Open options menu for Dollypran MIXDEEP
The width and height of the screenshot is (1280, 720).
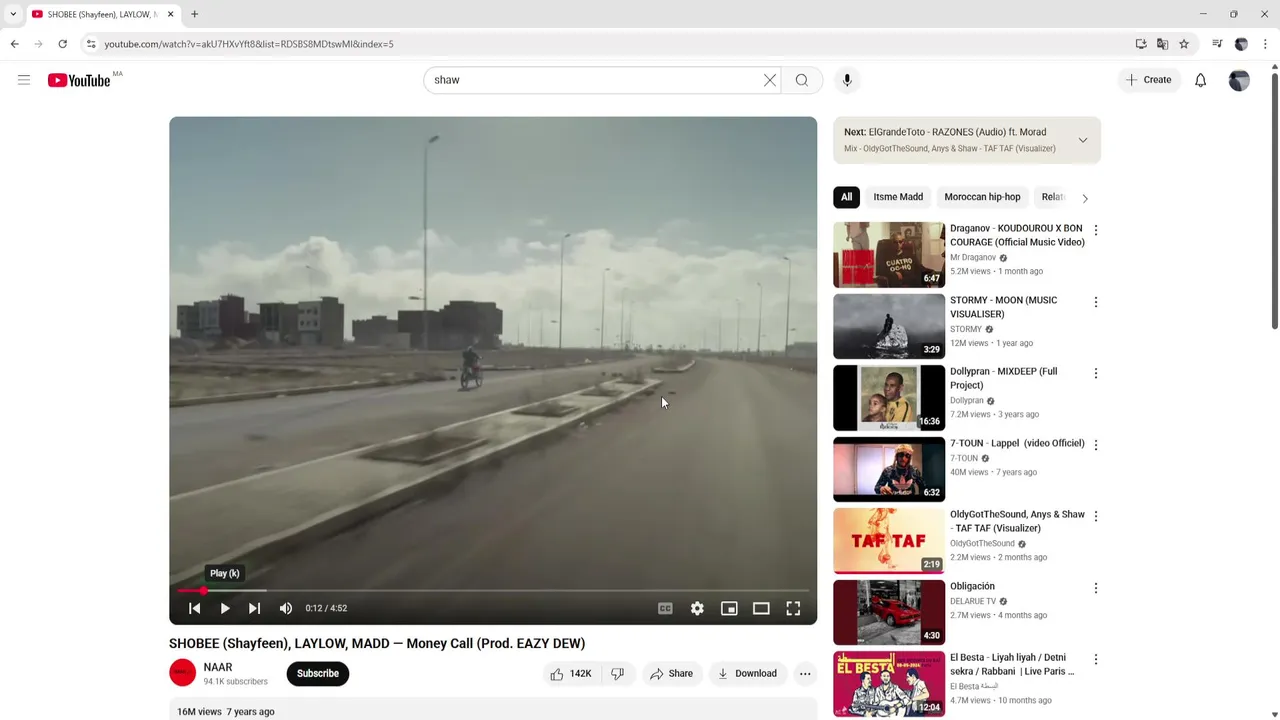click(x=1096, y=373)
